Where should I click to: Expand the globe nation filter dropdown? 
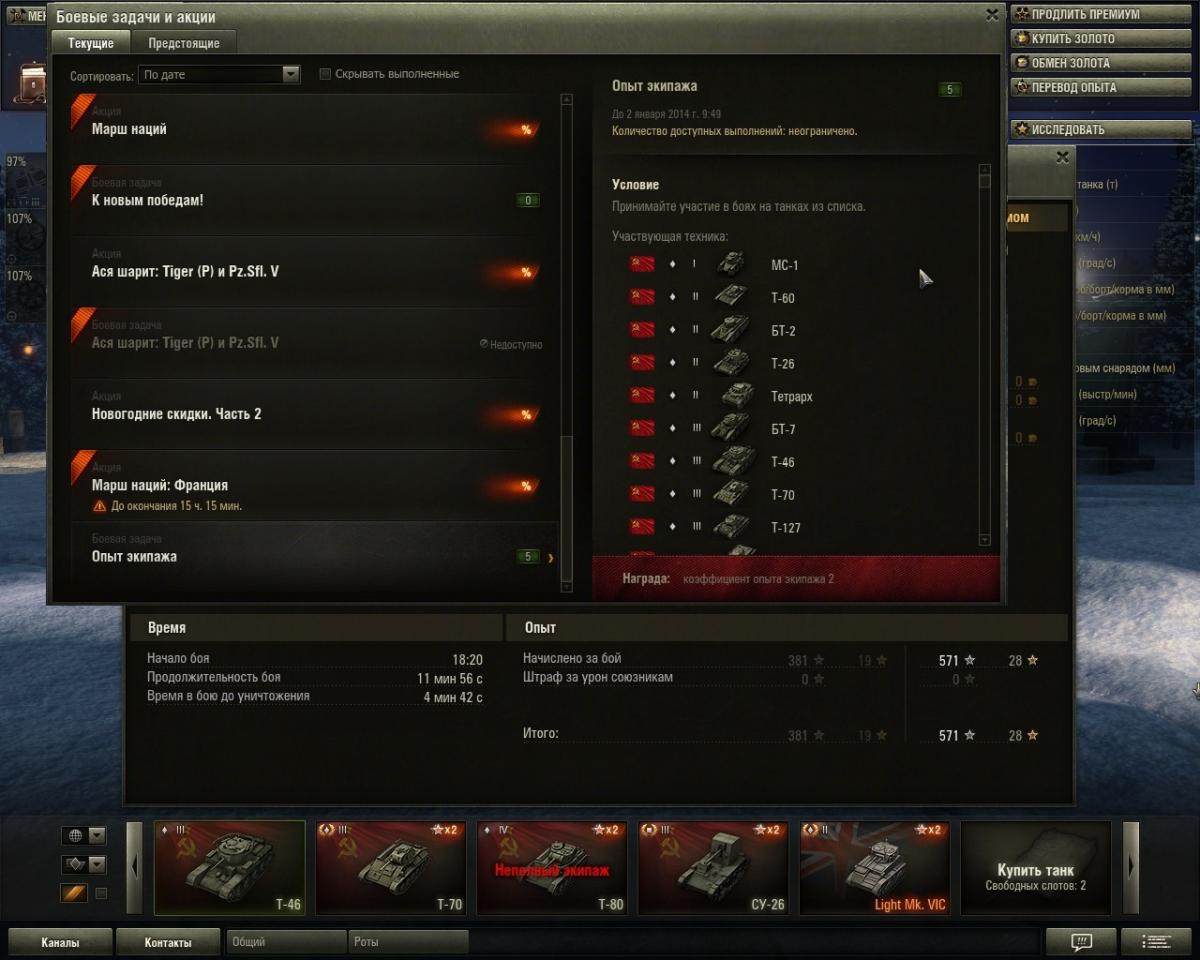97,835
